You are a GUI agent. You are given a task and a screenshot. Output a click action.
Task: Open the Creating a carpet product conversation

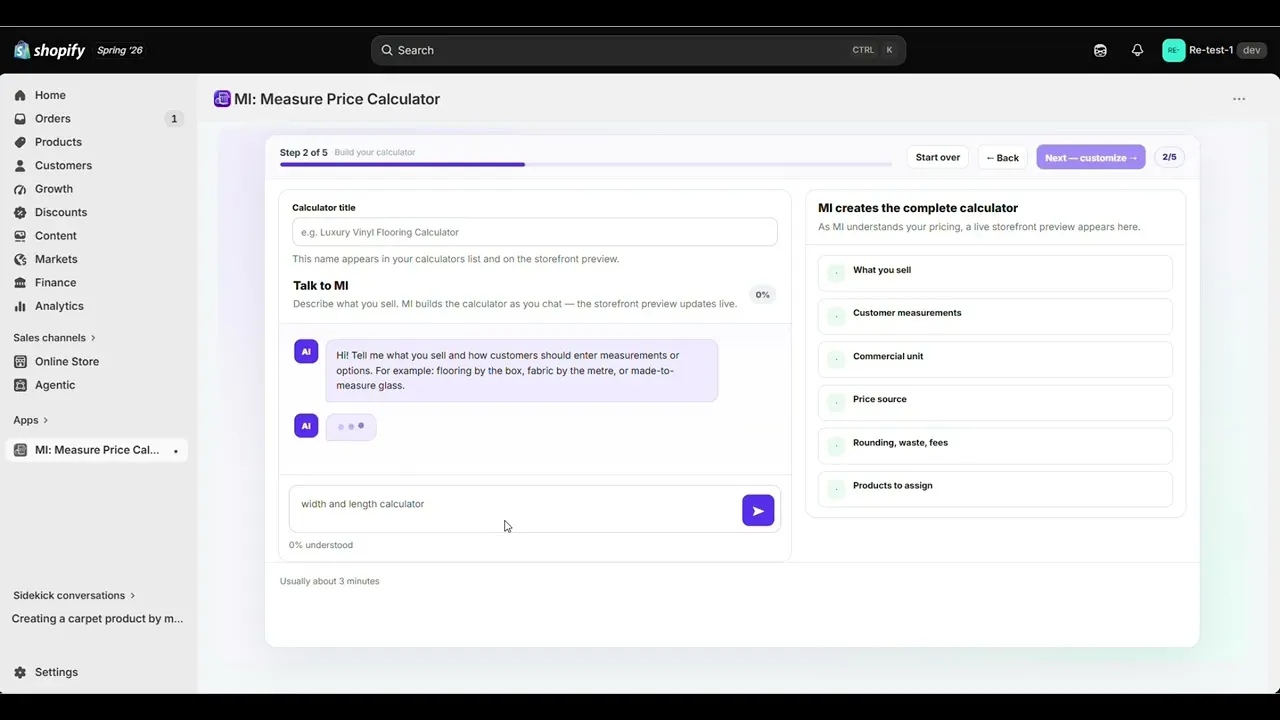pyautogui.click(x=98, y=619)
